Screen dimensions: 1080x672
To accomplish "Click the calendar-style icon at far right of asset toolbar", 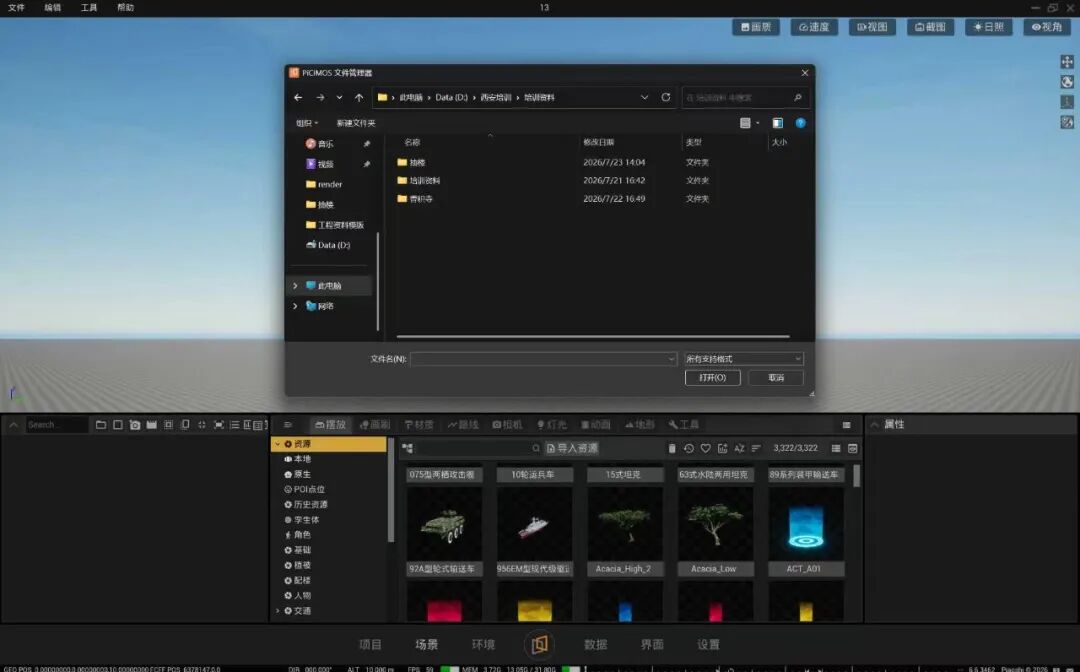I will coord(853,448).
